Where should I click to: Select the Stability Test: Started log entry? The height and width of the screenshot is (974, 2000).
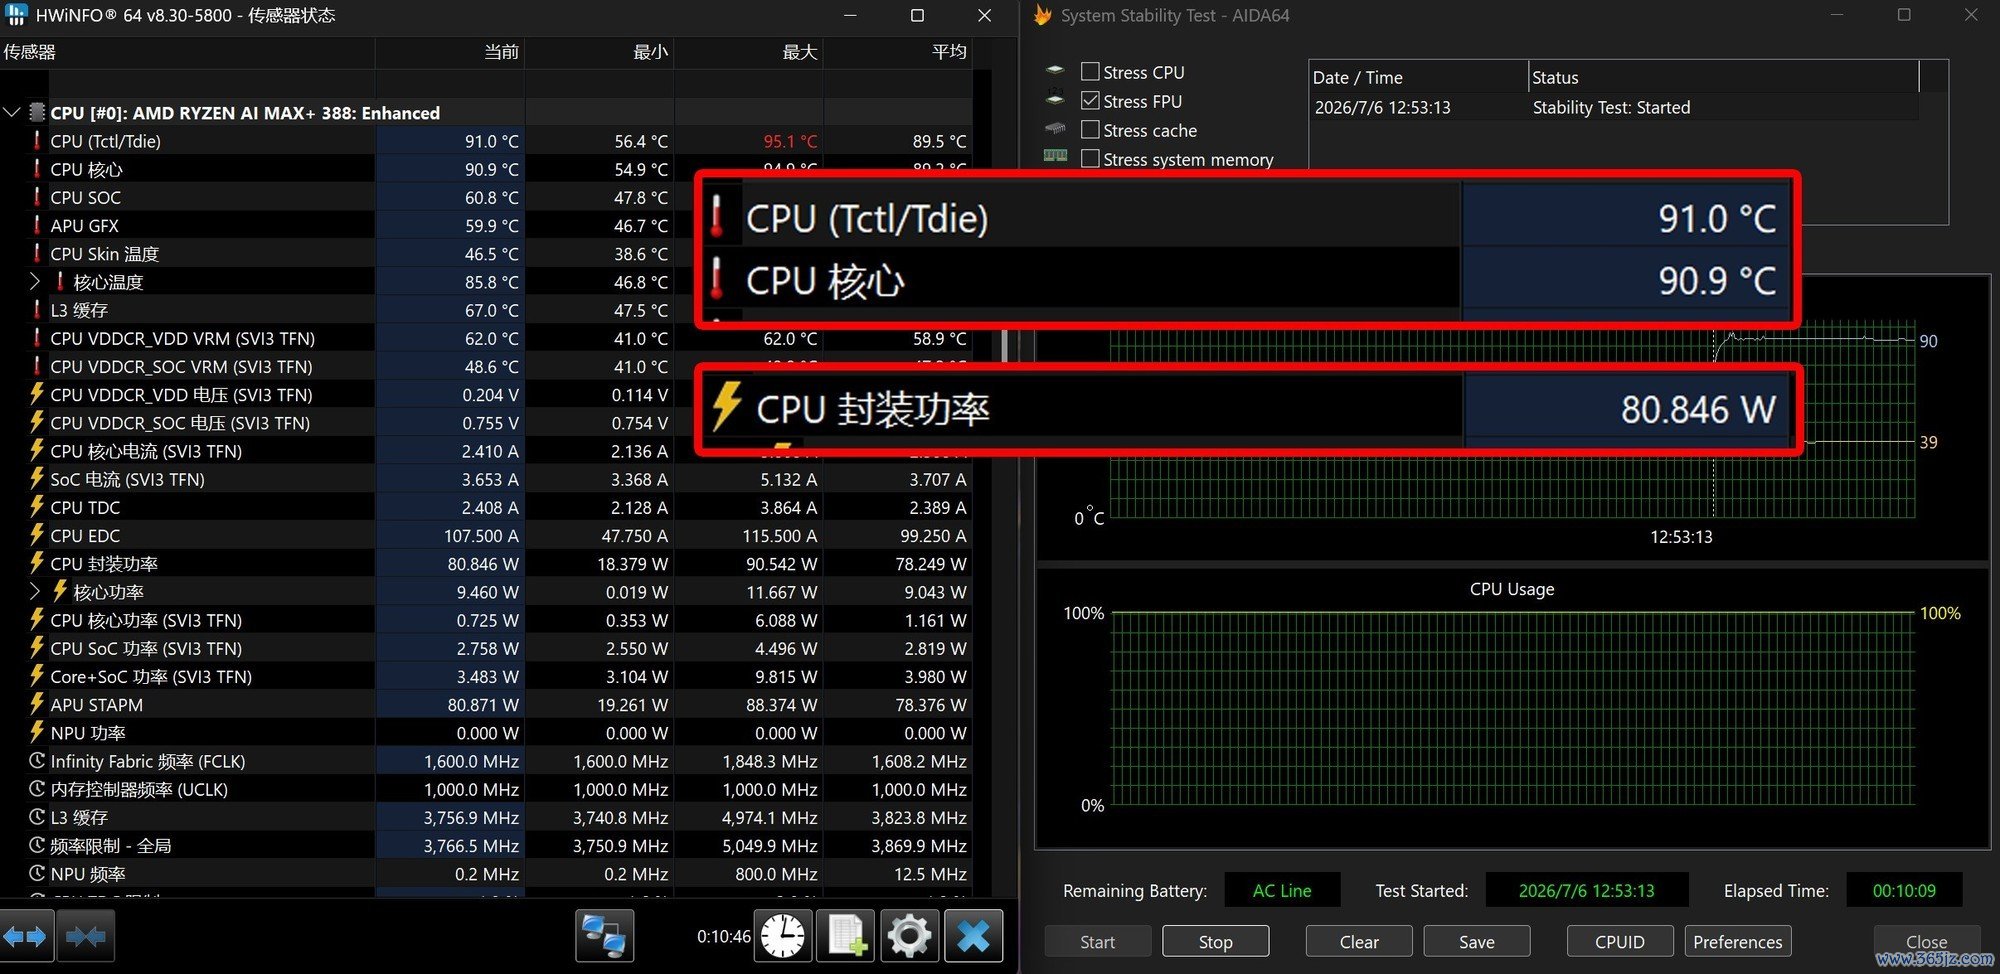pyautogui.click(x=1613, y=107)
